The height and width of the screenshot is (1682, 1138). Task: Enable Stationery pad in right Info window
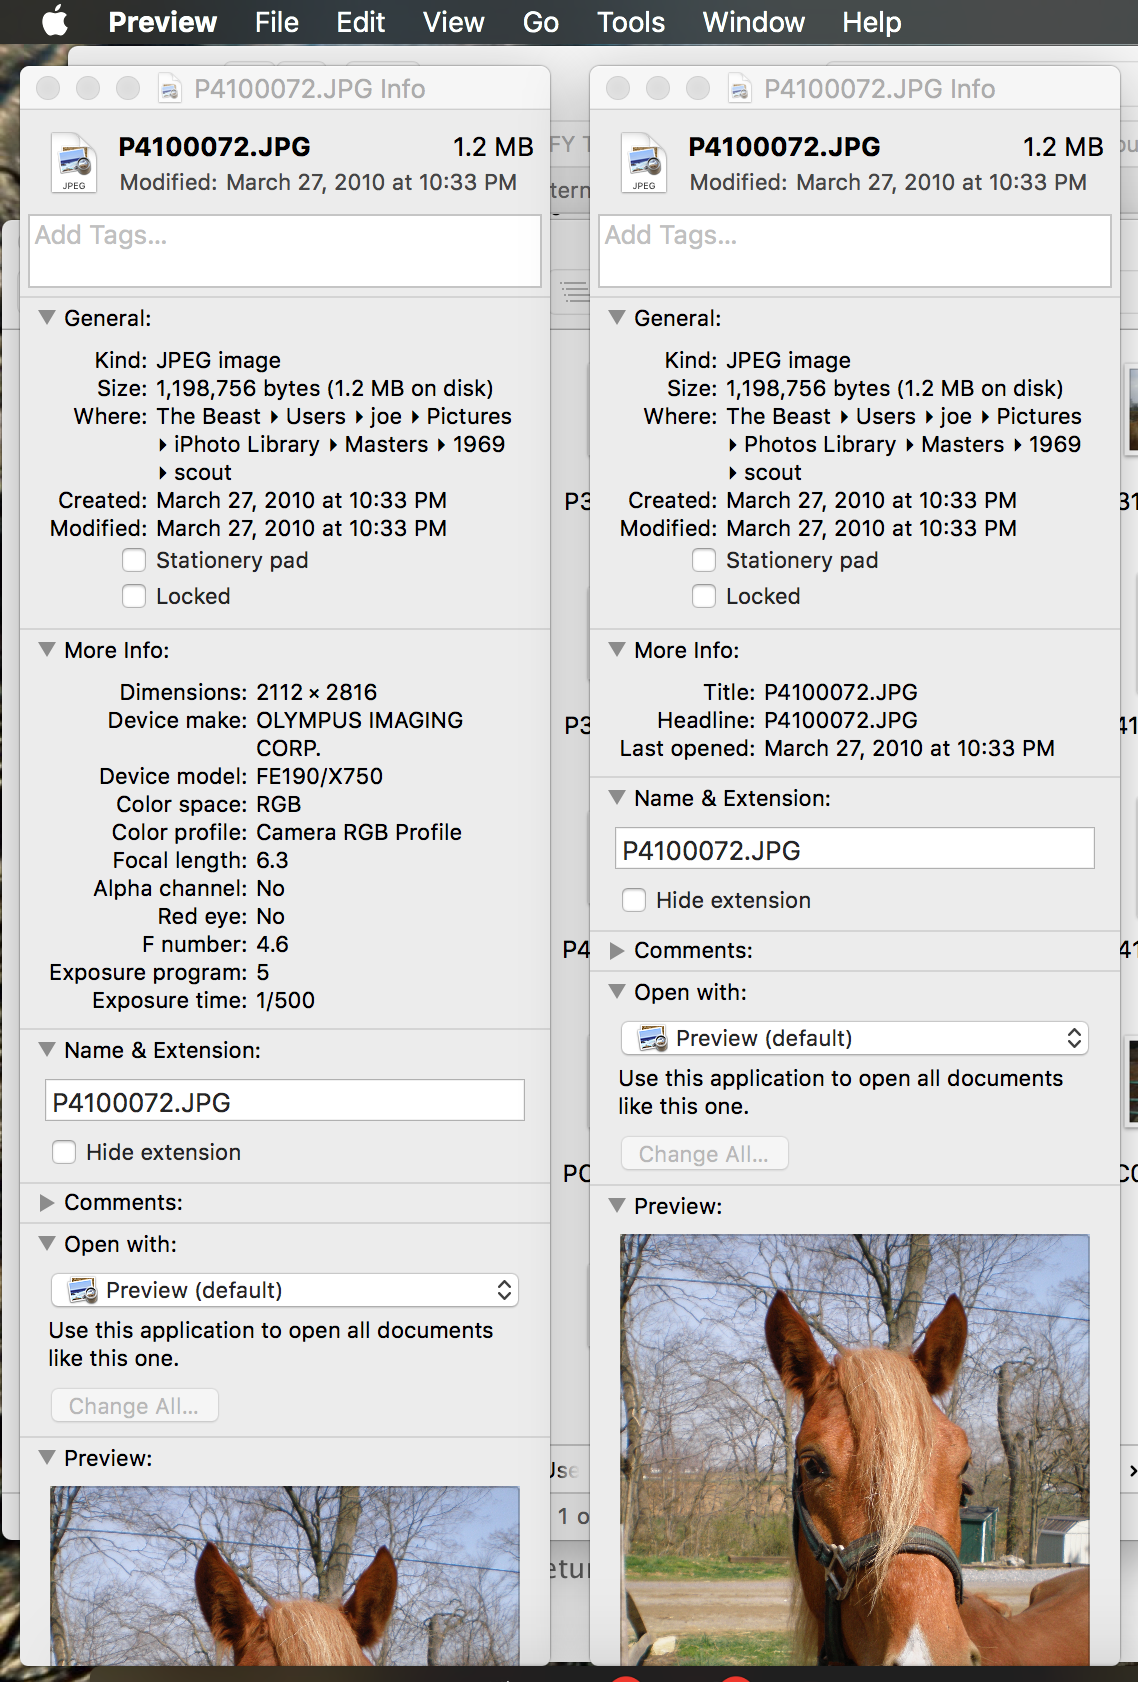pos(704,560)
